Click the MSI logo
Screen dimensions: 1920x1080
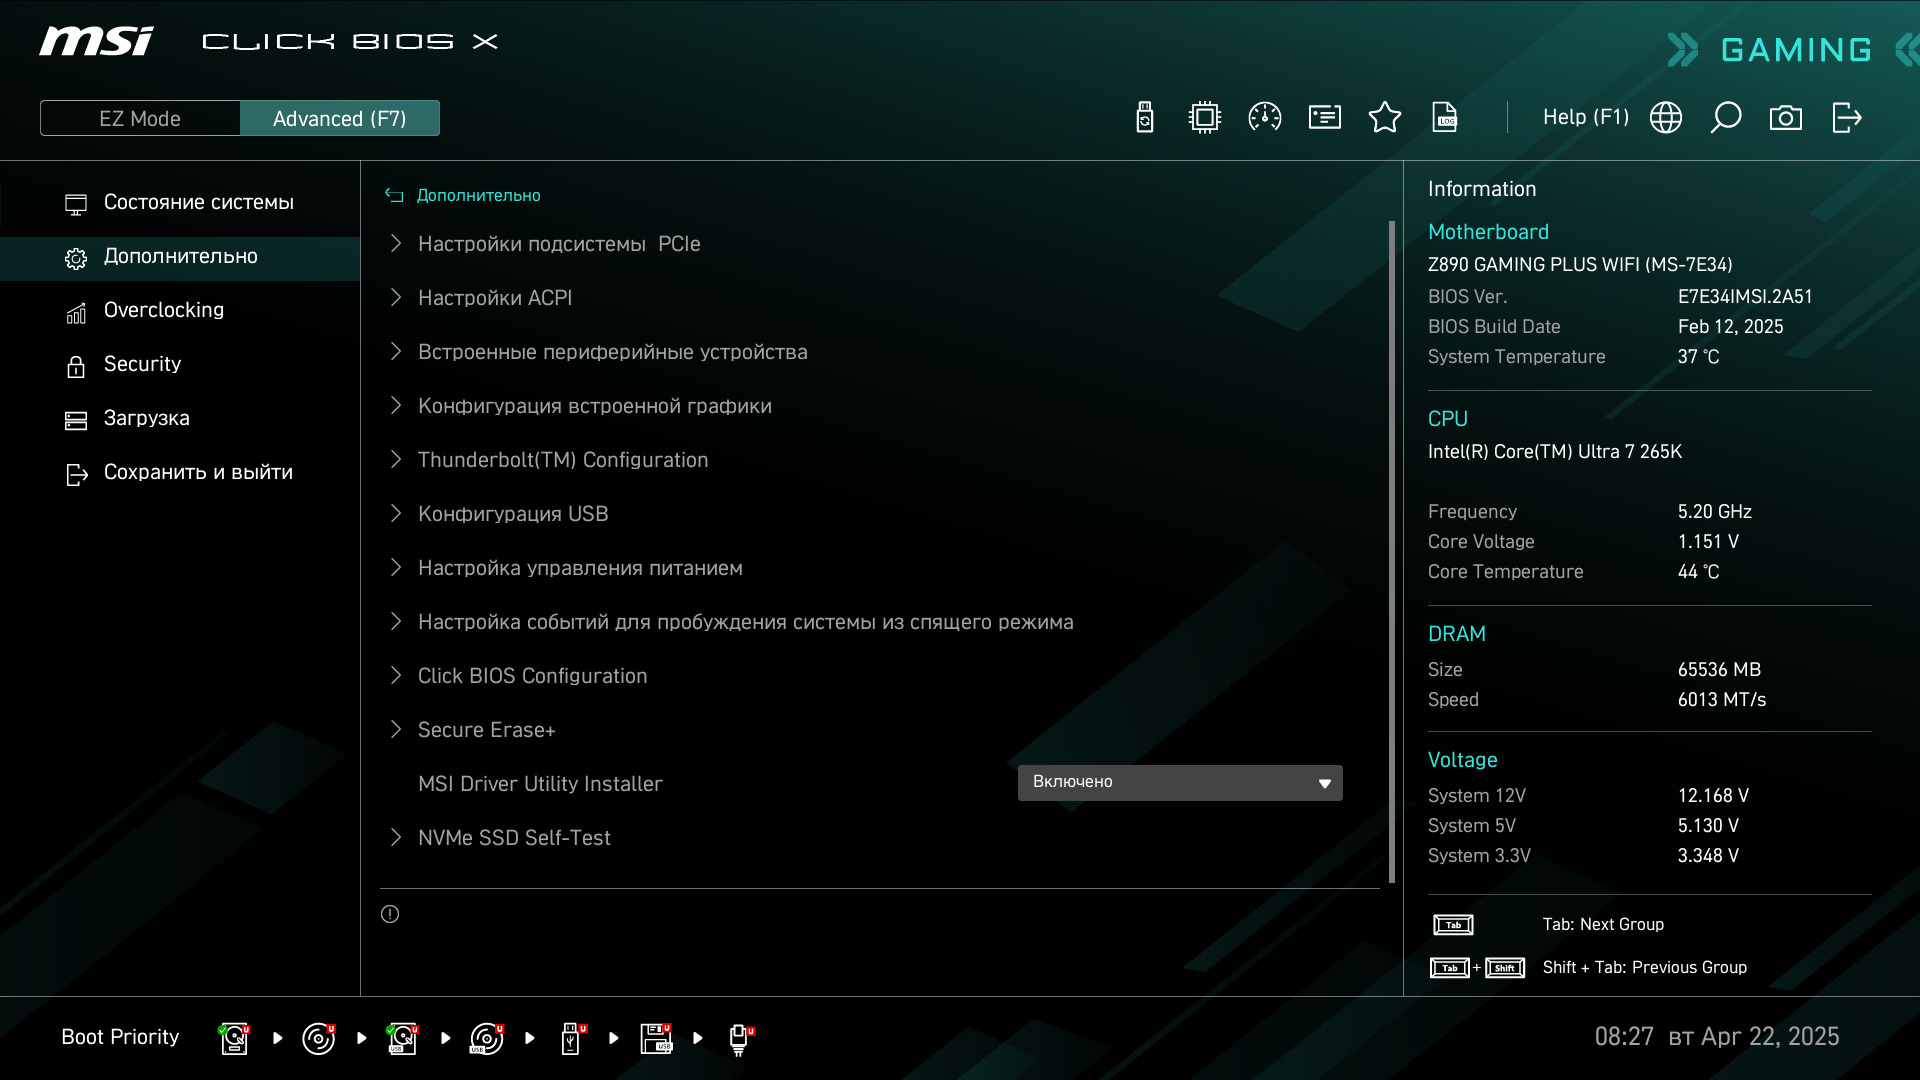click(96, 41)
